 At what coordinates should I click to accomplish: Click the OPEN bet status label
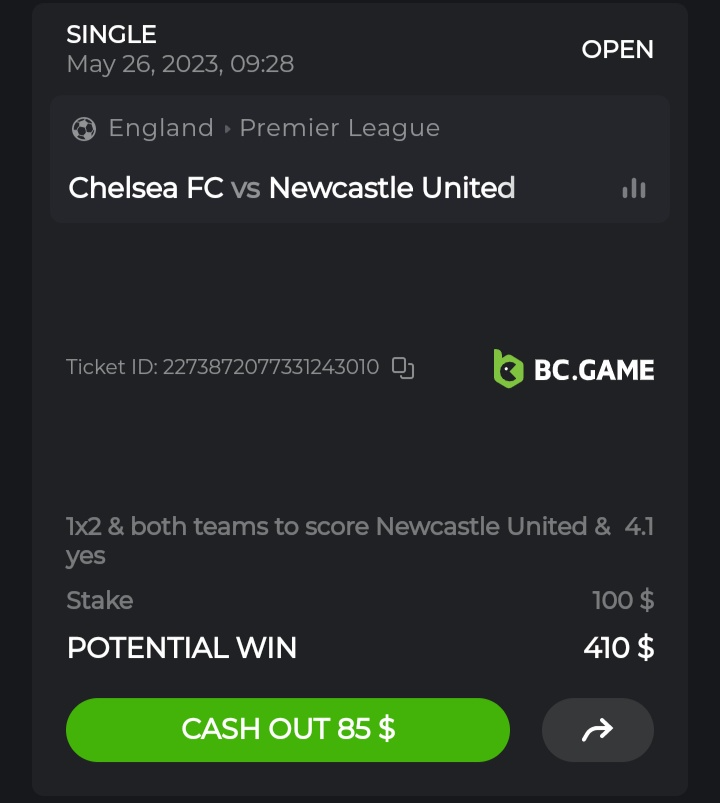(617, 49)
